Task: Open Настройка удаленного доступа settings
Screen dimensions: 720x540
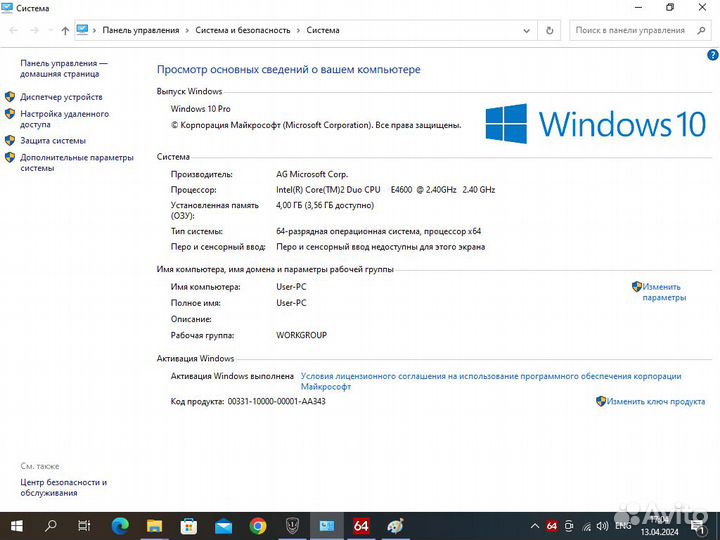Action: (x=64, y=119)
